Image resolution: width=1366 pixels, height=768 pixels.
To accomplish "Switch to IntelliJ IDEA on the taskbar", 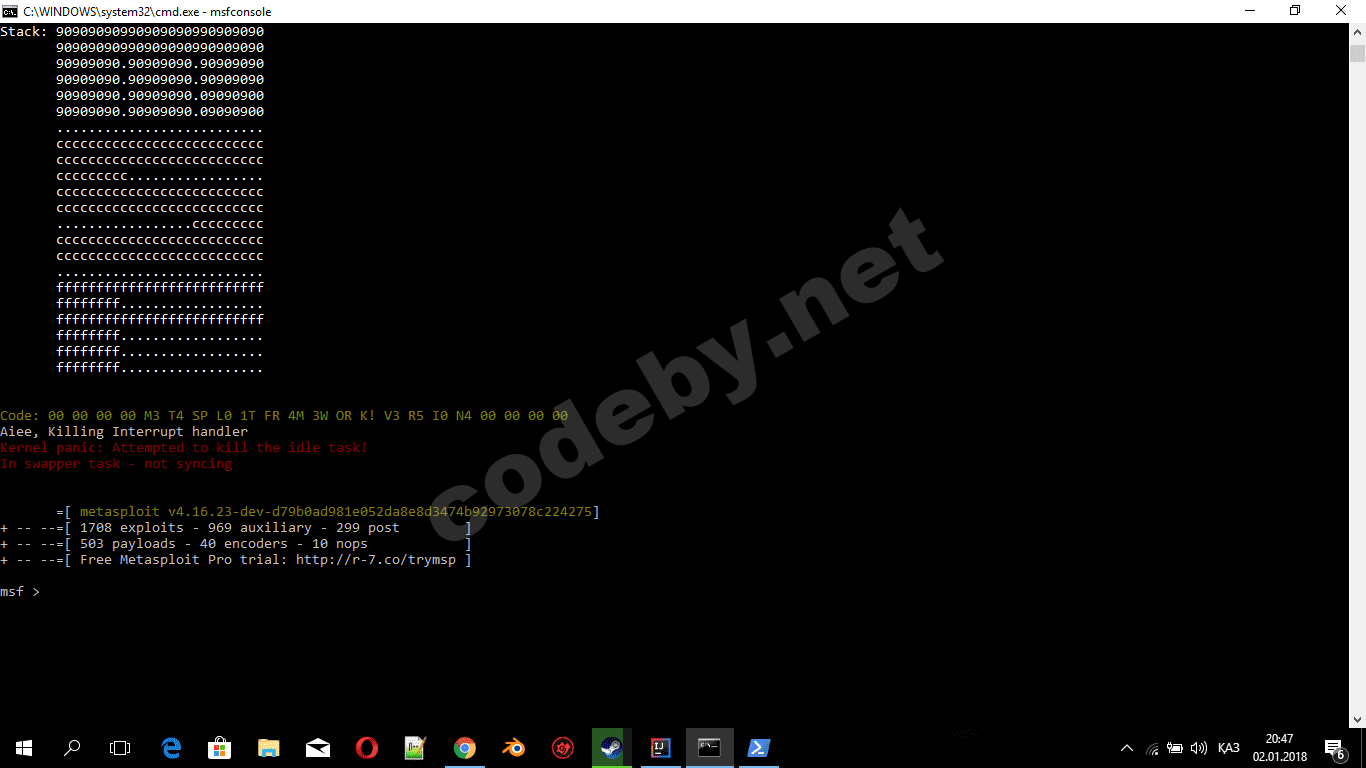I will click(660, 748).
